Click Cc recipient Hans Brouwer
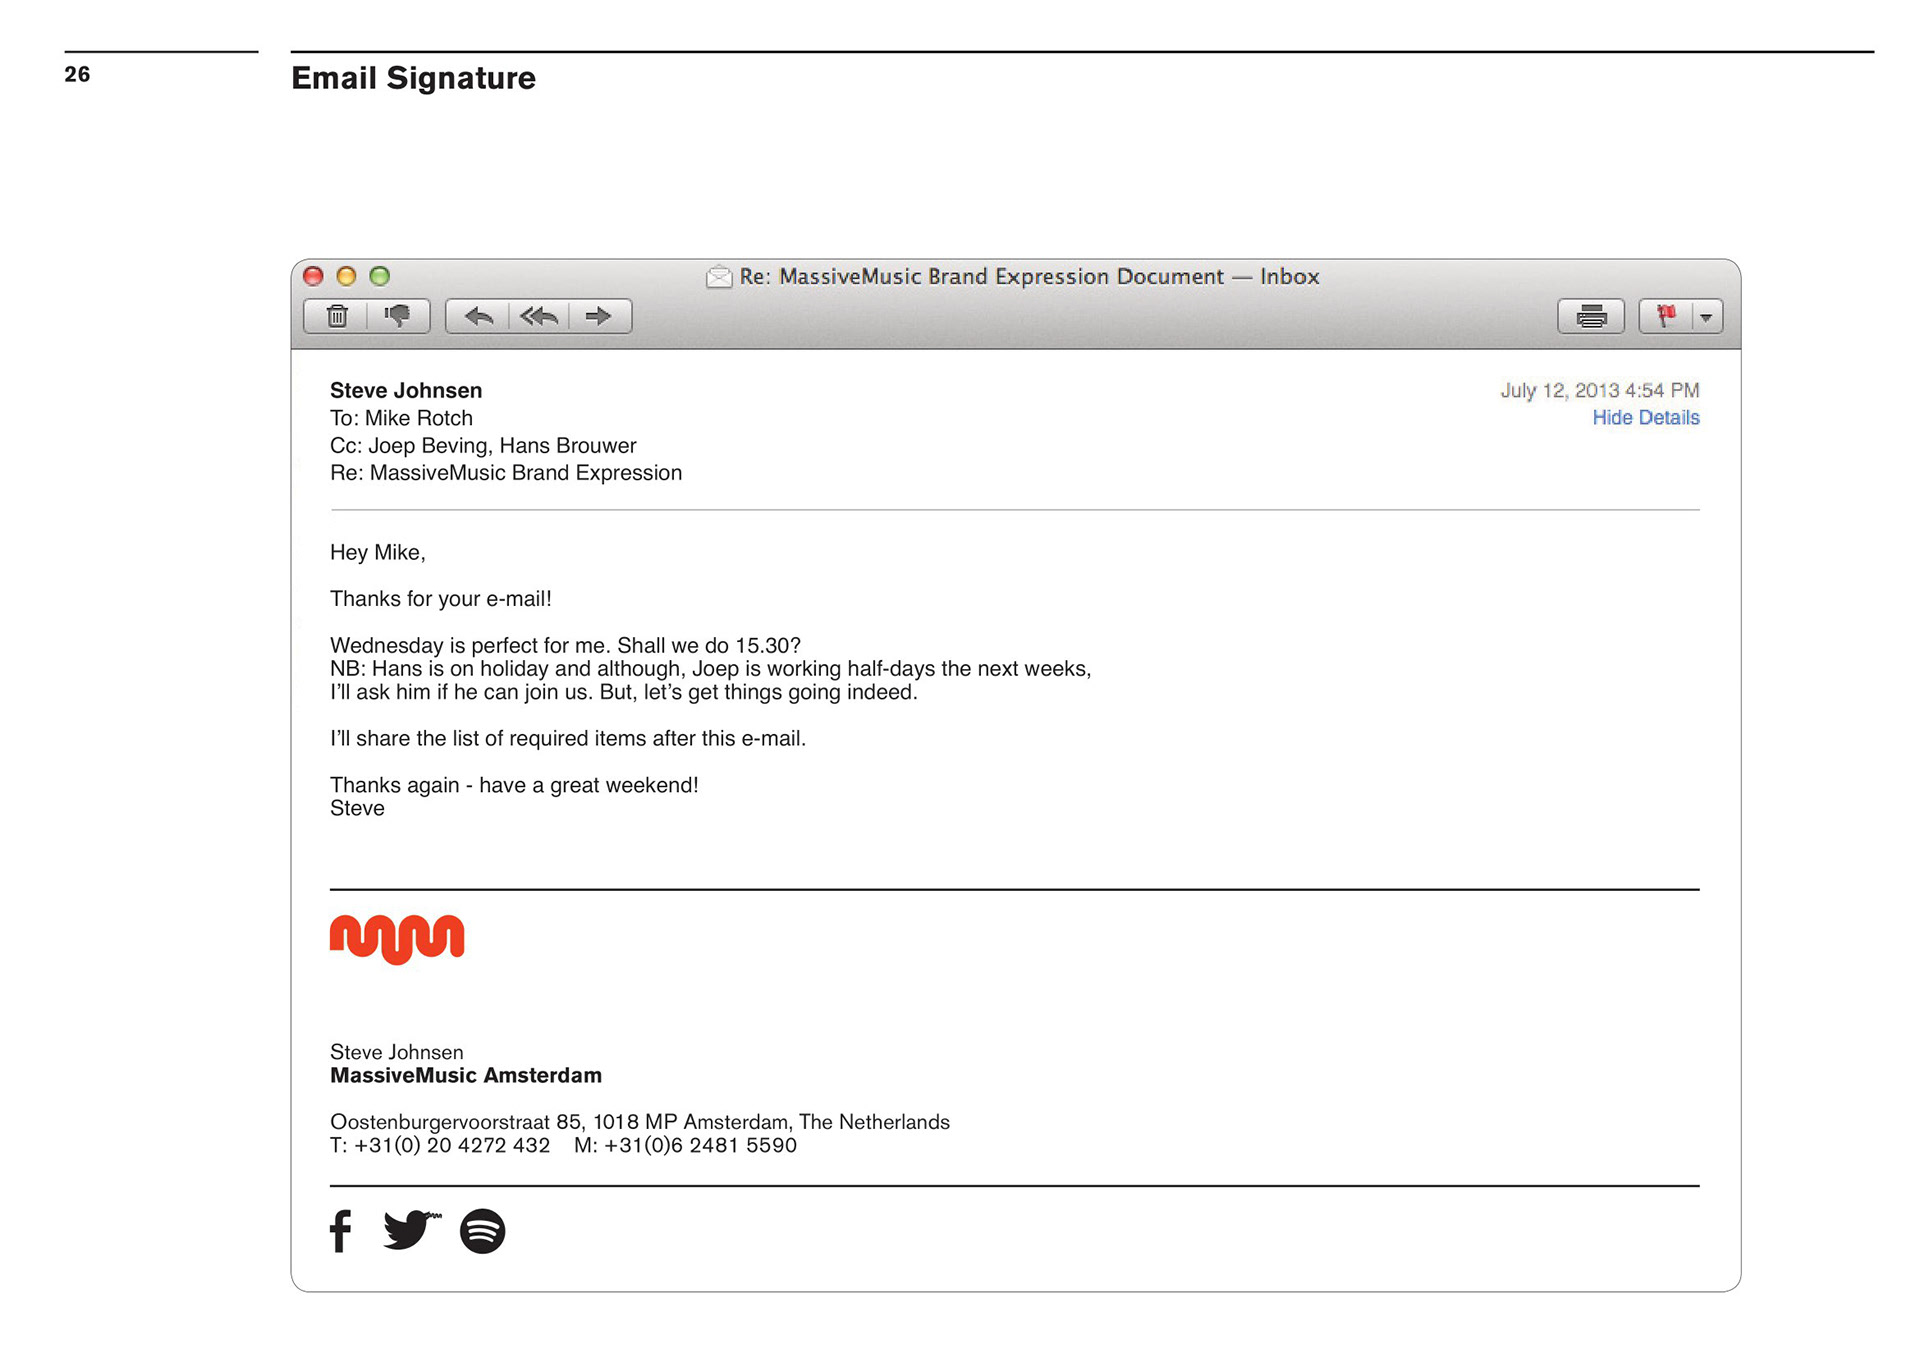Screen dimensions: 1920x1358 [x=567, y=446]
